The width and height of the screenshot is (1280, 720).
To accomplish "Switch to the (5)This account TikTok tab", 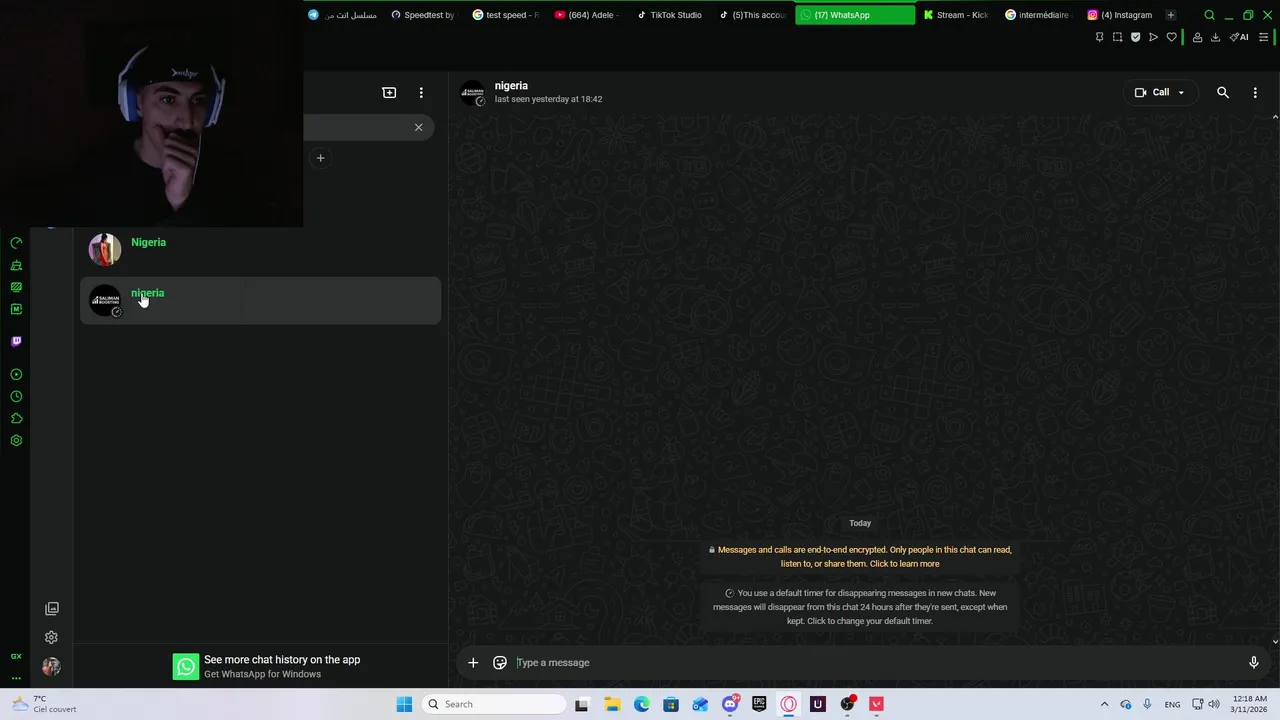I will coord(752,15).
